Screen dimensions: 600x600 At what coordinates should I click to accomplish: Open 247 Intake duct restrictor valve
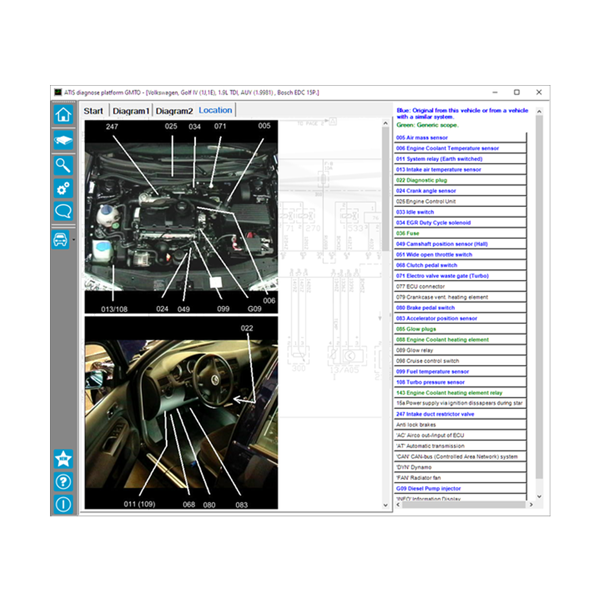460,414
